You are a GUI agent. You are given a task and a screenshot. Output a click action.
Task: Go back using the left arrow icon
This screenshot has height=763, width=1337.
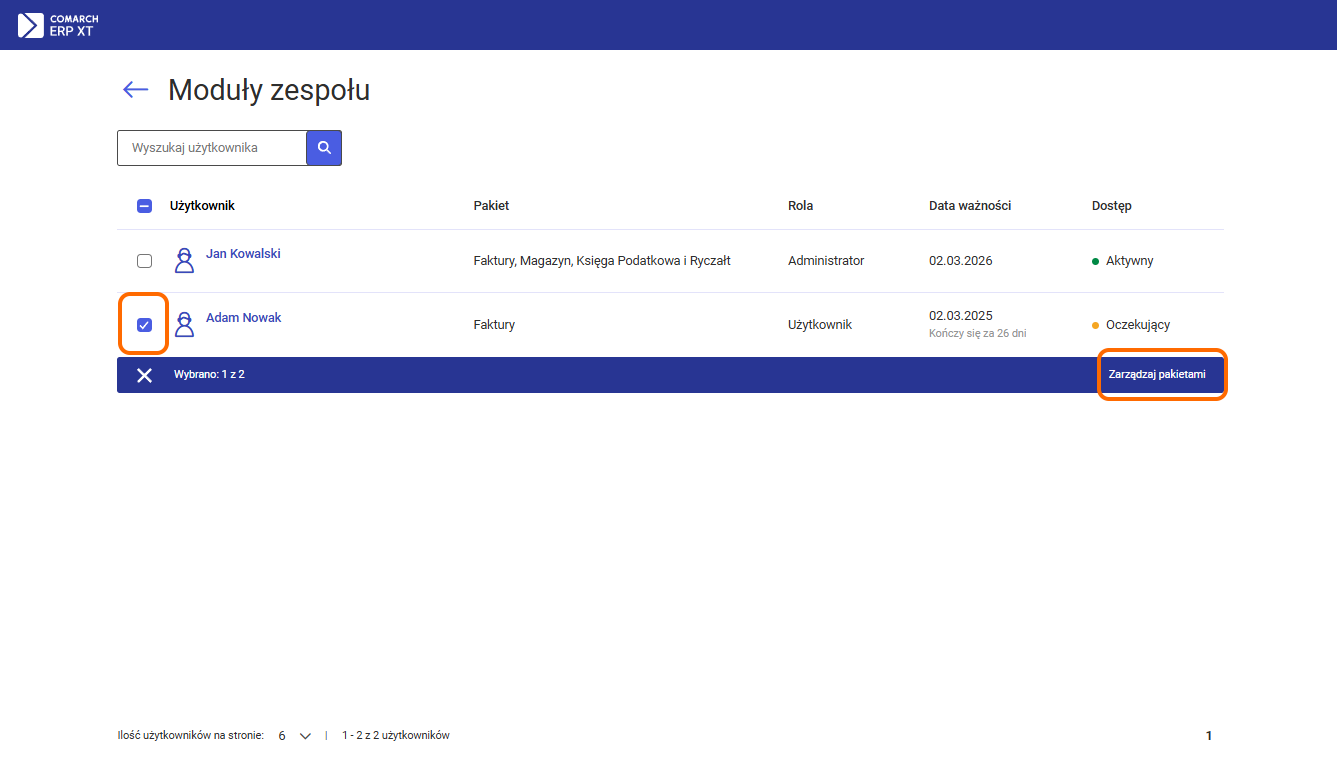(135, 90)
